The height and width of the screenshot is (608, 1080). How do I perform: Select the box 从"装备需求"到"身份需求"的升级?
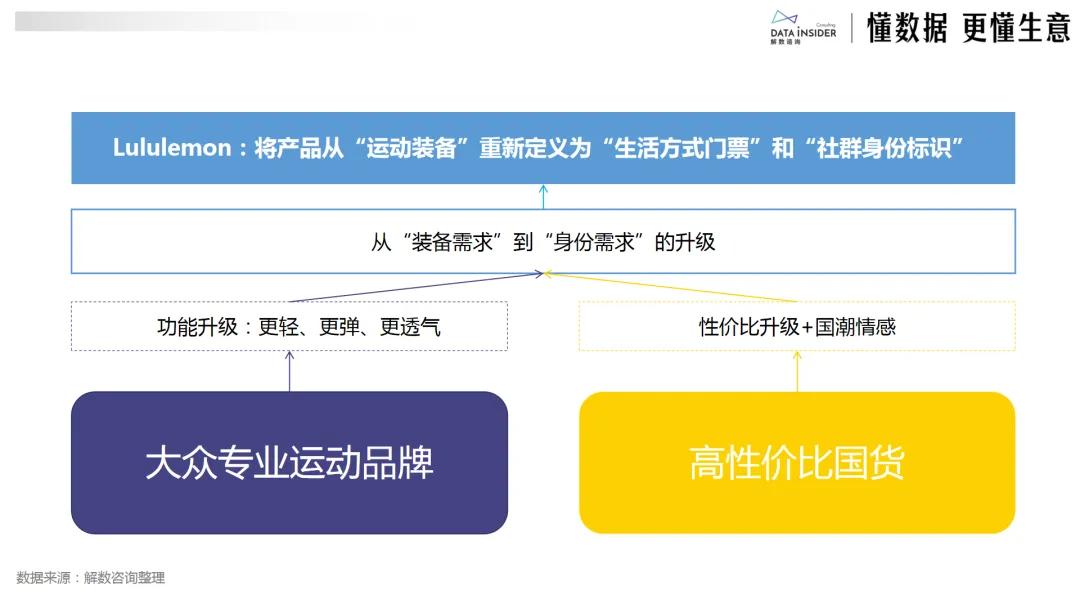(x=543, y=242)
